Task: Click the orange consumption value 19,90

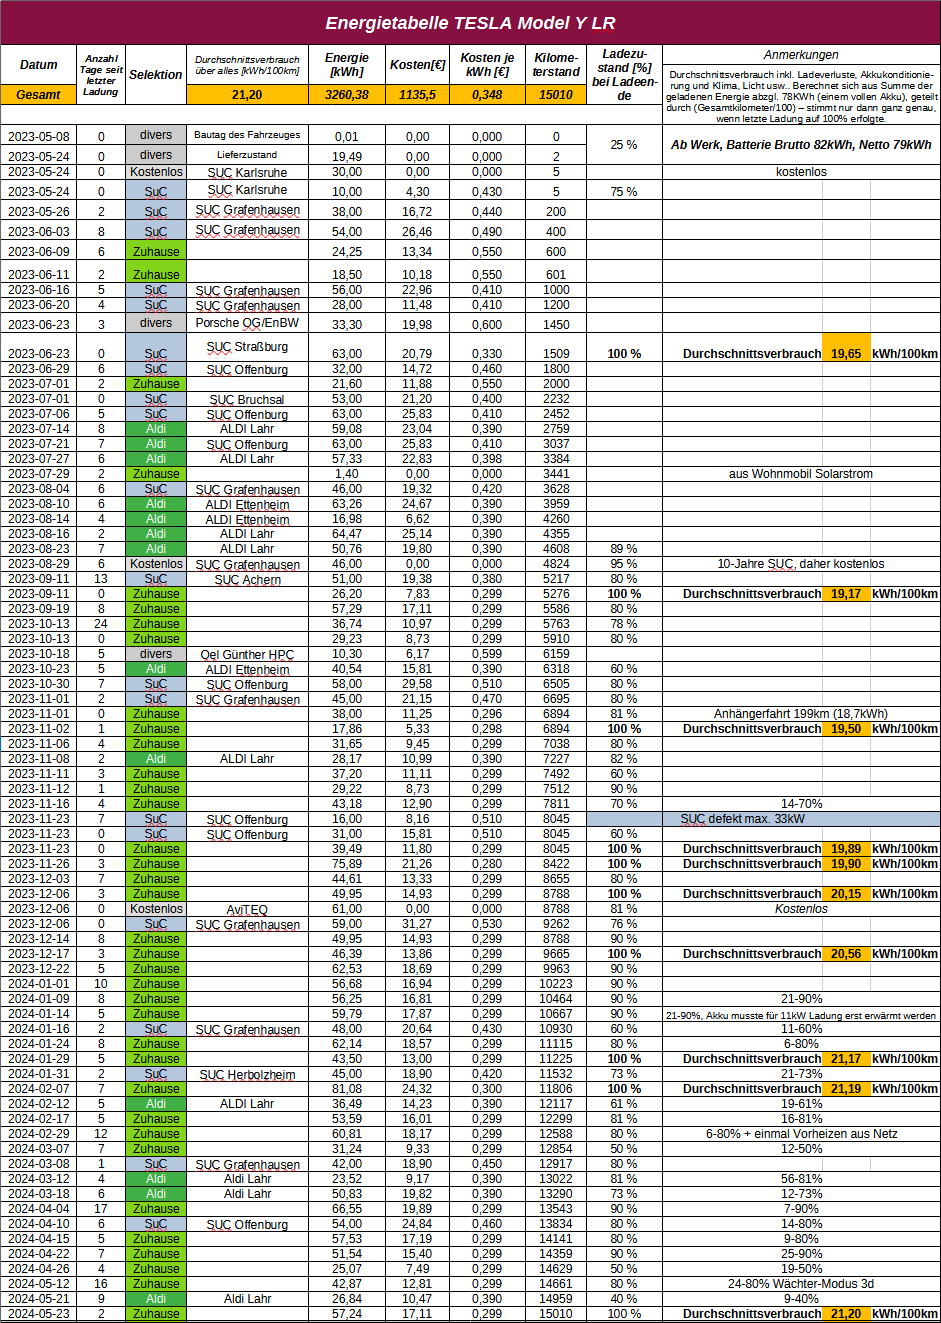Action: 846,864
